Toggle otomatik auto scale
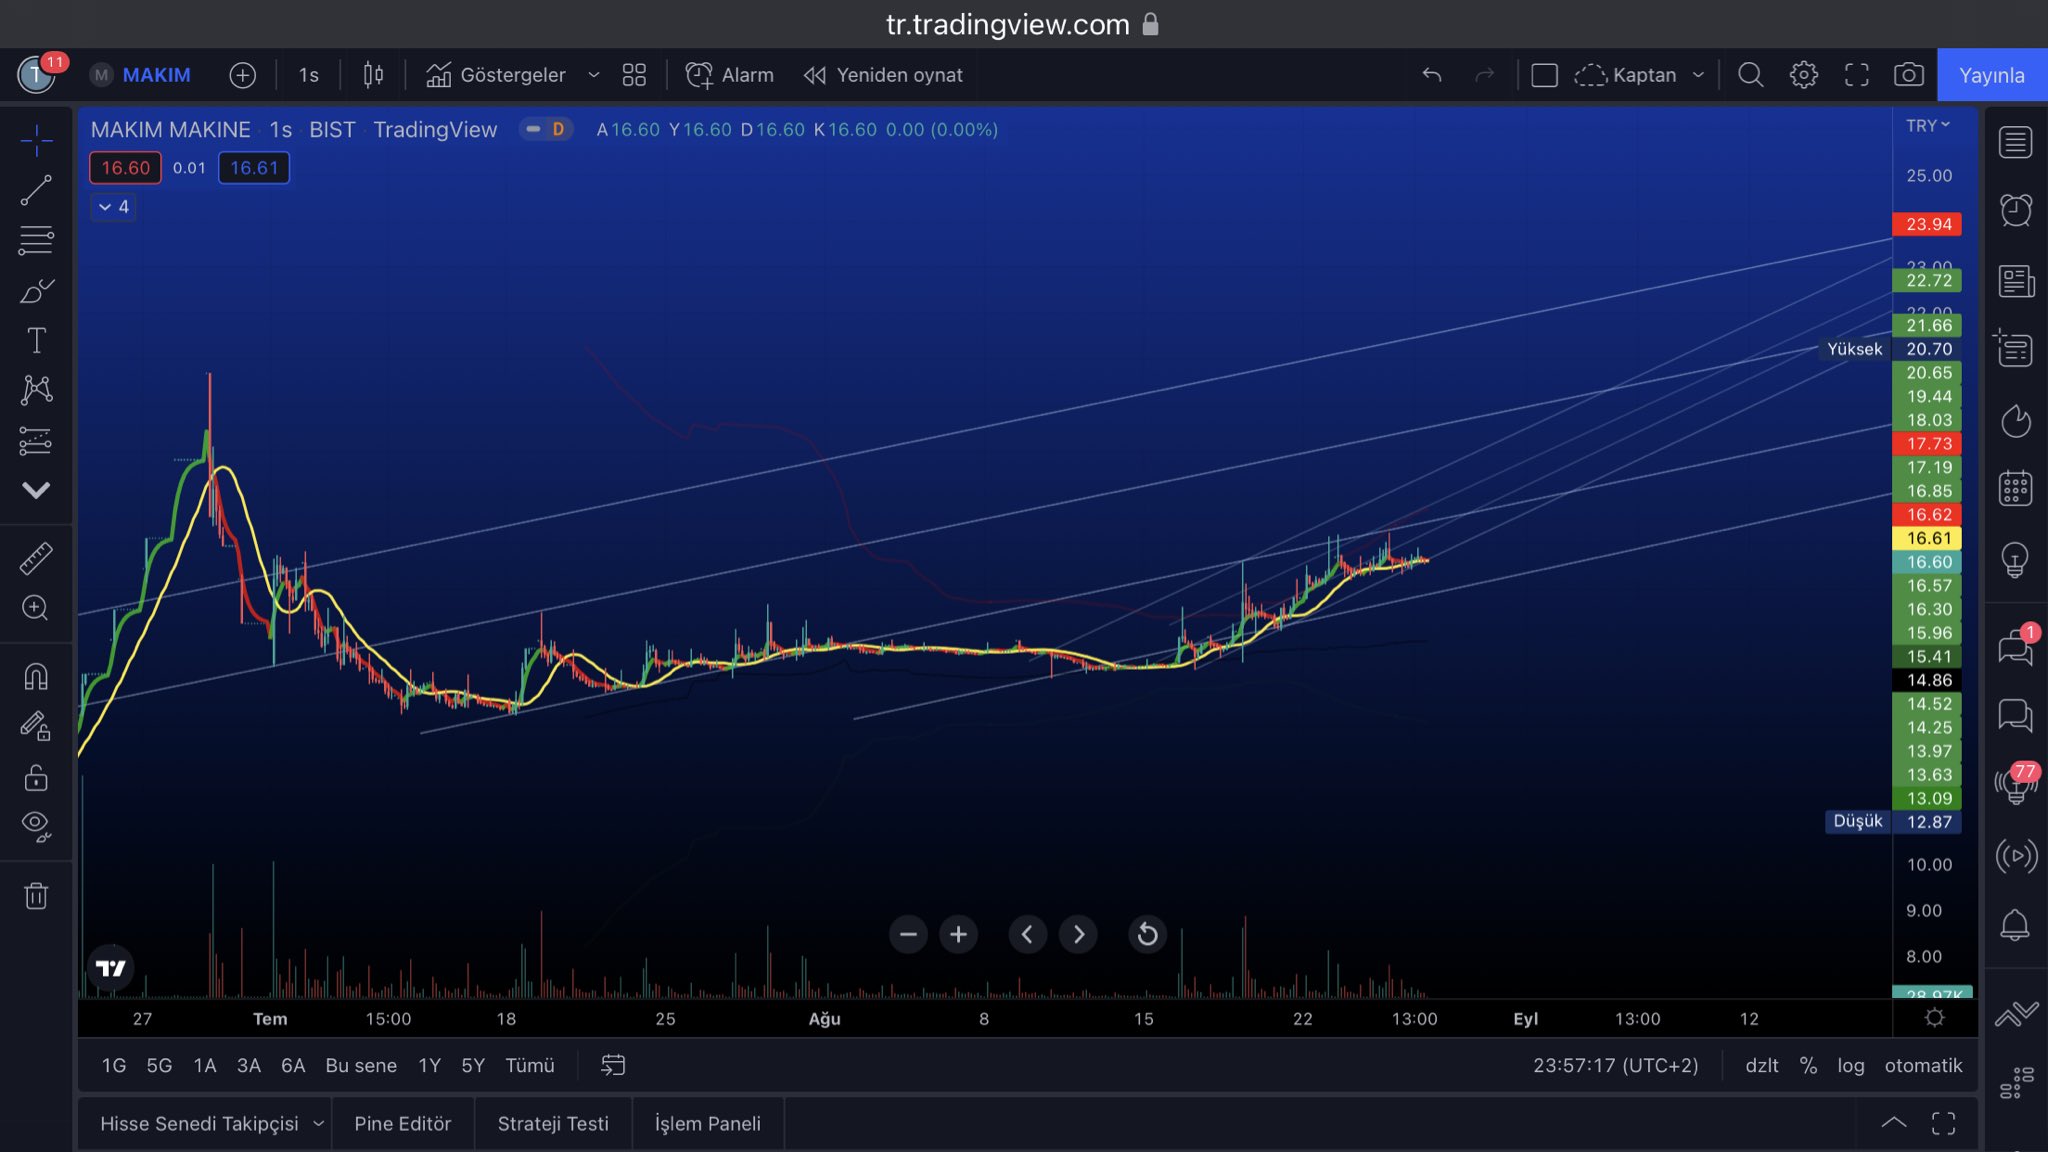Viewport: 2048px width, 1152px height. coord(1923,1066)
